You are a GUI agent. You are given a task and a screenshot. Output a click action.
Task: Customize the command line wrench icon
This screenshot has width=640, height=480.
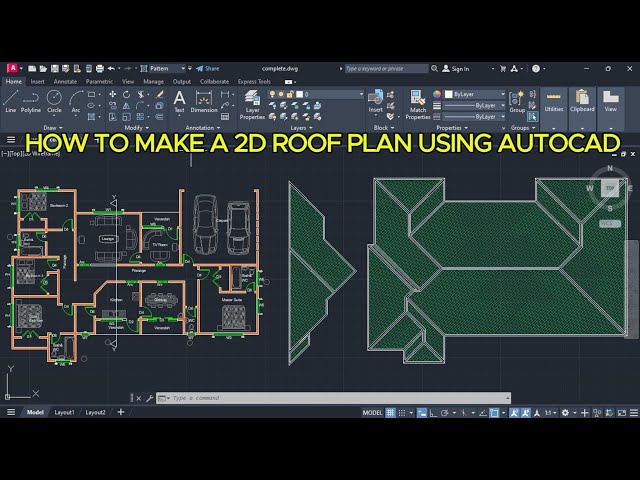pyautogui.click(x=149, y=398)
